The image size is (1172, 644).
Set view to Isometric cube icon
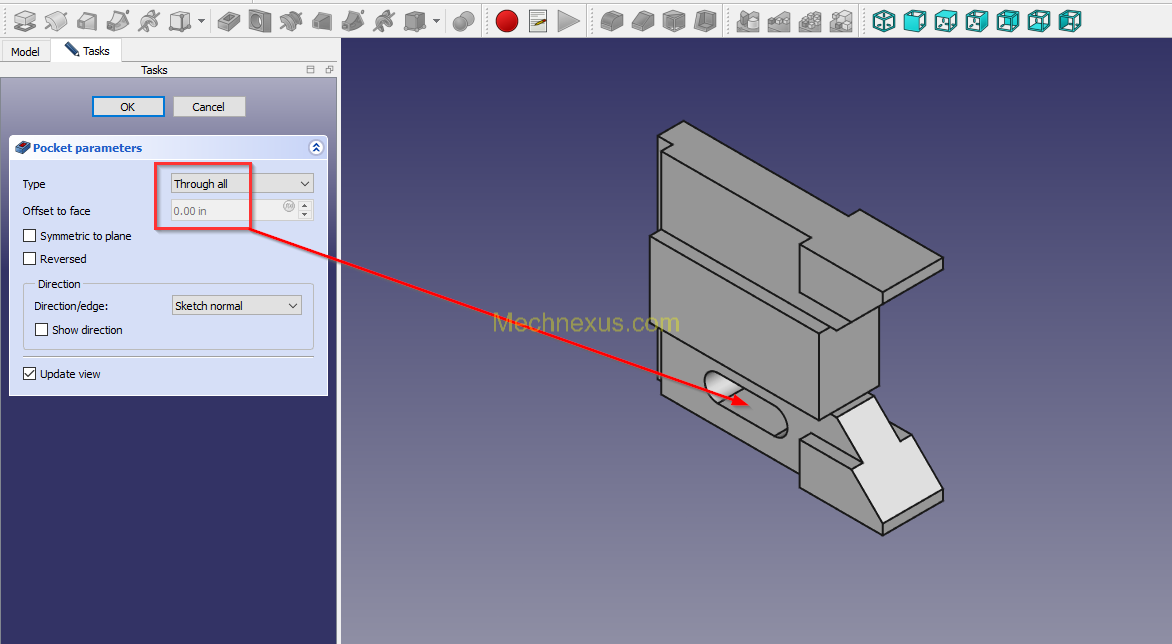click(x=883, y=21)
